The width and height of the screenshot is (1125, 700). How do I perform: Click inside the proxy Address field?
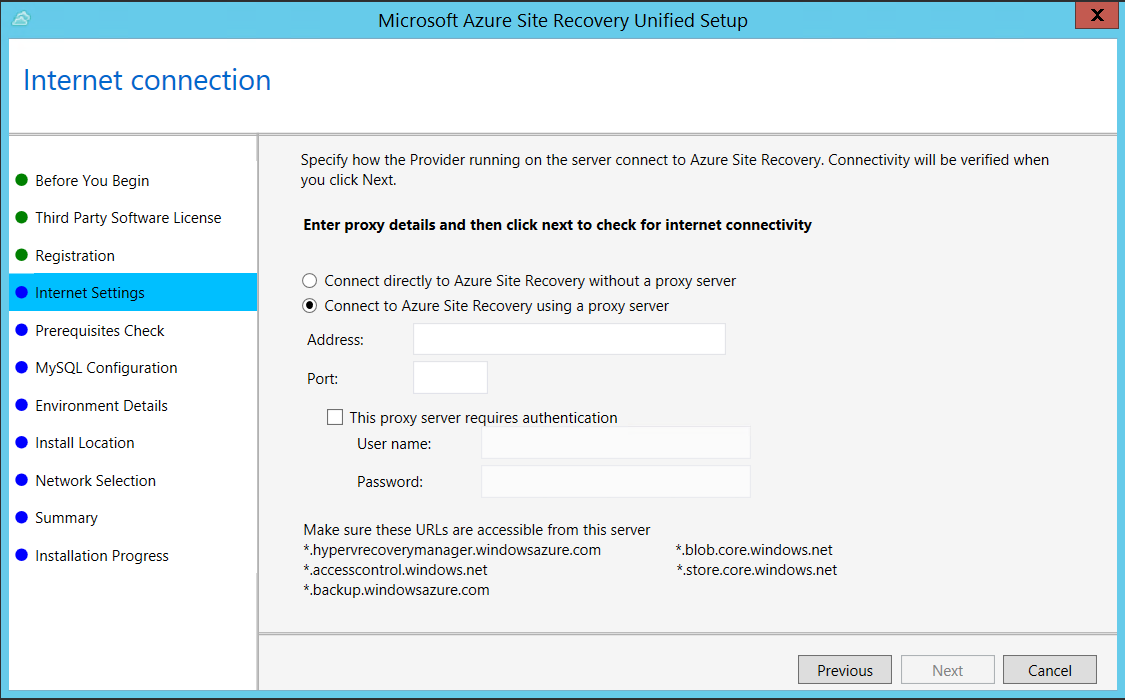click(568, 339)
